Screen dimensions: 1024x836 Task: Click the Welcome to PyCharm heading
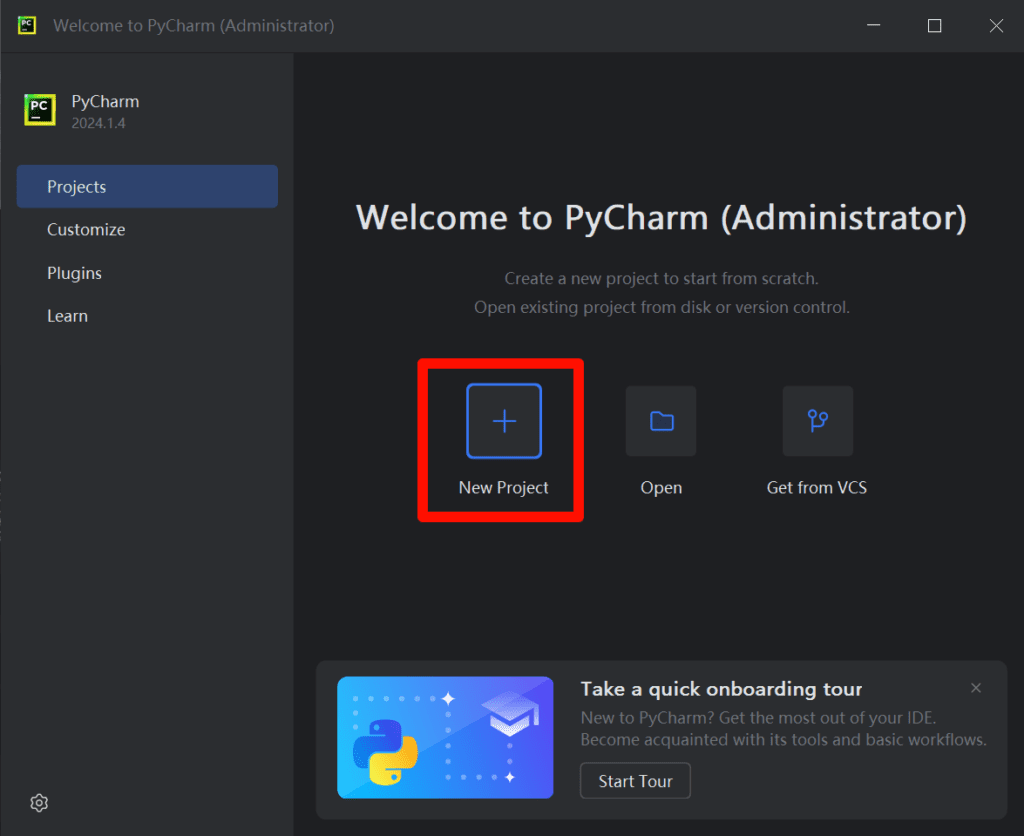click(662, 217)
